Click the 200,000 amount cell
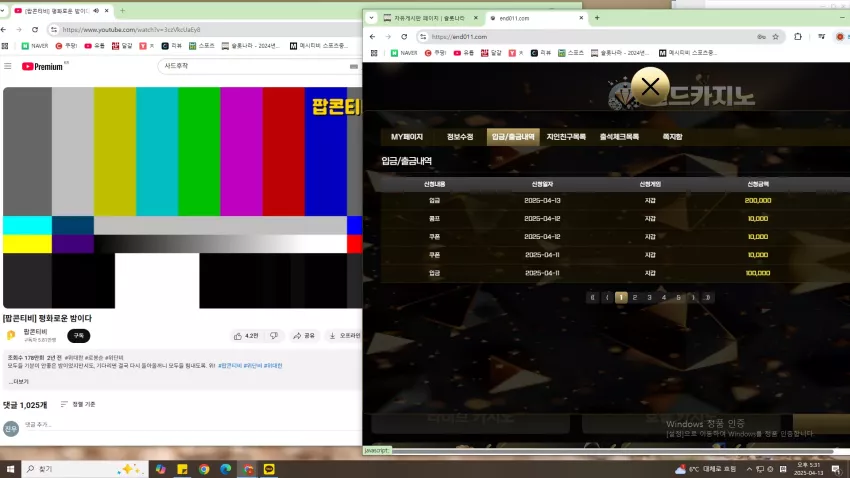This screenshot has width=850, height=478. click(x=758, y=201)
